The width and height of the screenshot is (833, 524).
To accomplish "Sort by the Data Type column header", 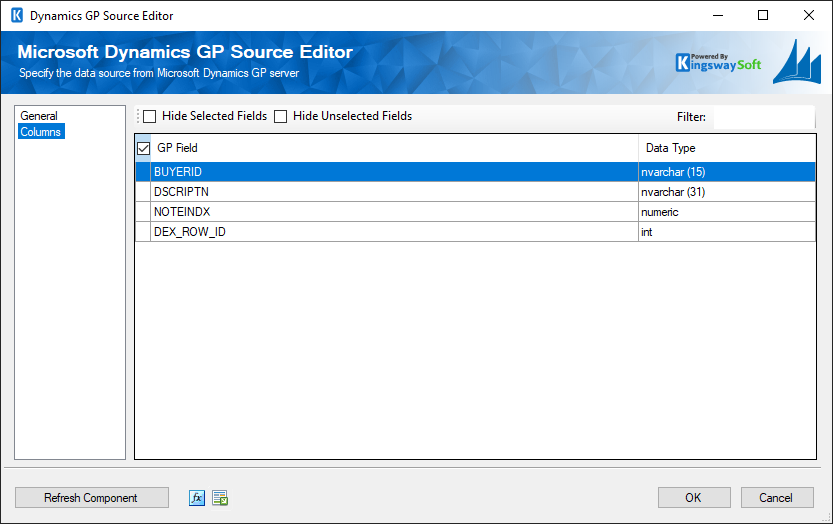I will pos(727,148).
